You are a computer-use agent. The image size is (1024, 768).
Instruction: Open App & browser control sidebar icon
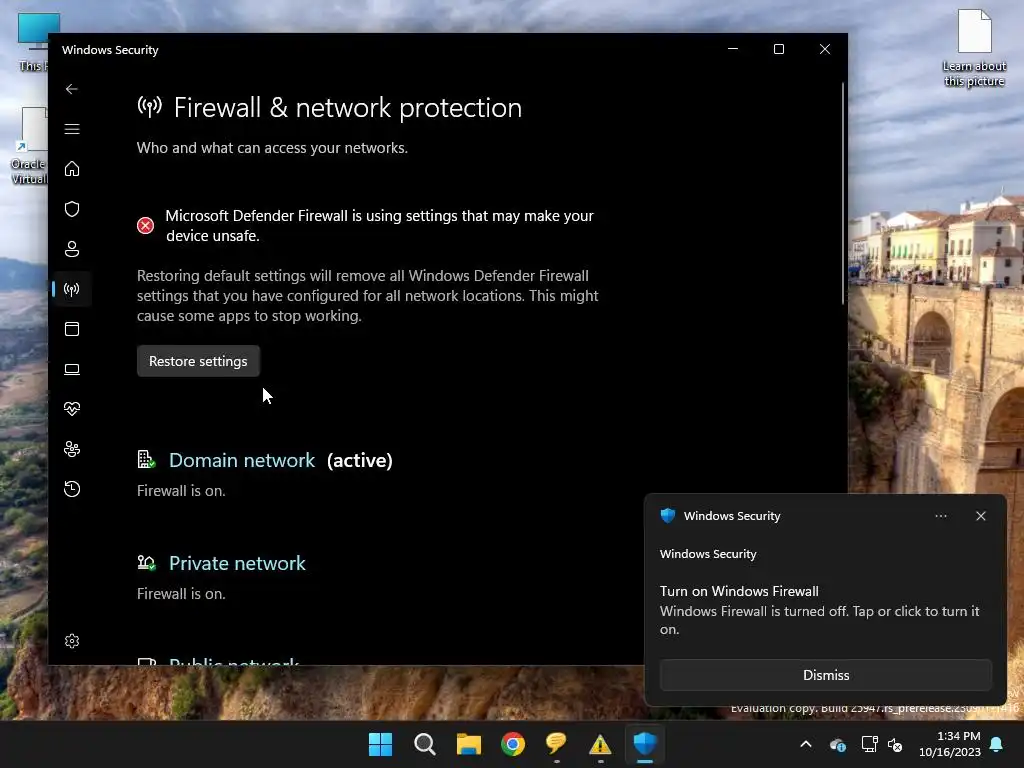[x=72, y=329]
